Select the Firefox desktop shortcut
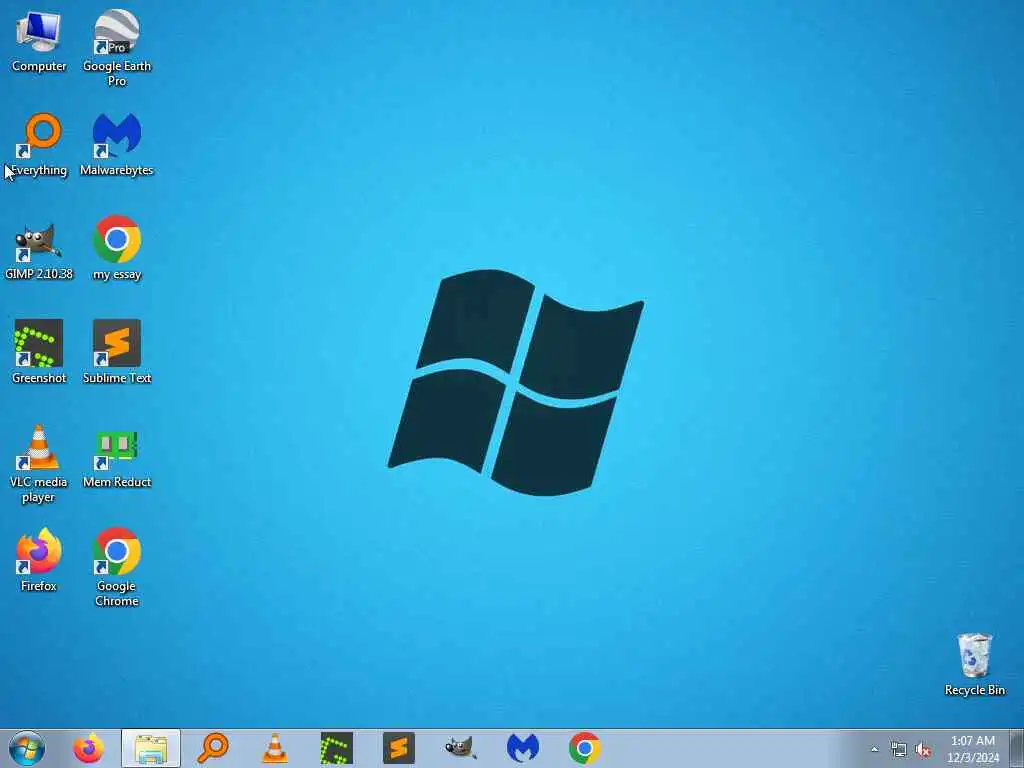1024x768 pixels. [39, 560]
